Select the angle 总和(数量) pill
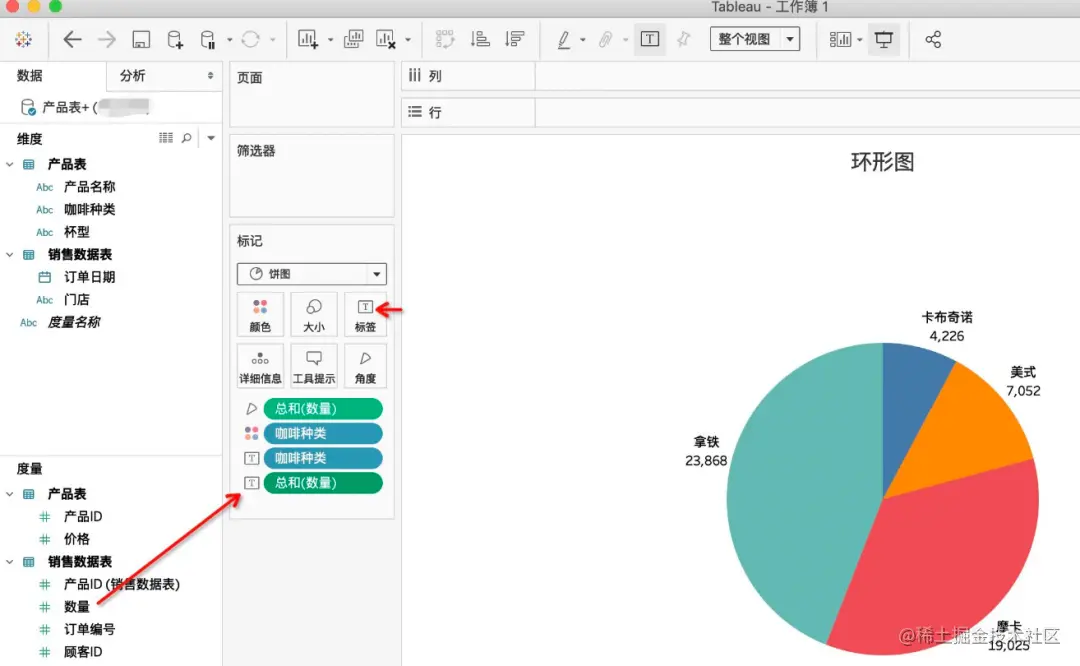The width and height of the screenshot is (1080, 666). [x=323, y=408]
